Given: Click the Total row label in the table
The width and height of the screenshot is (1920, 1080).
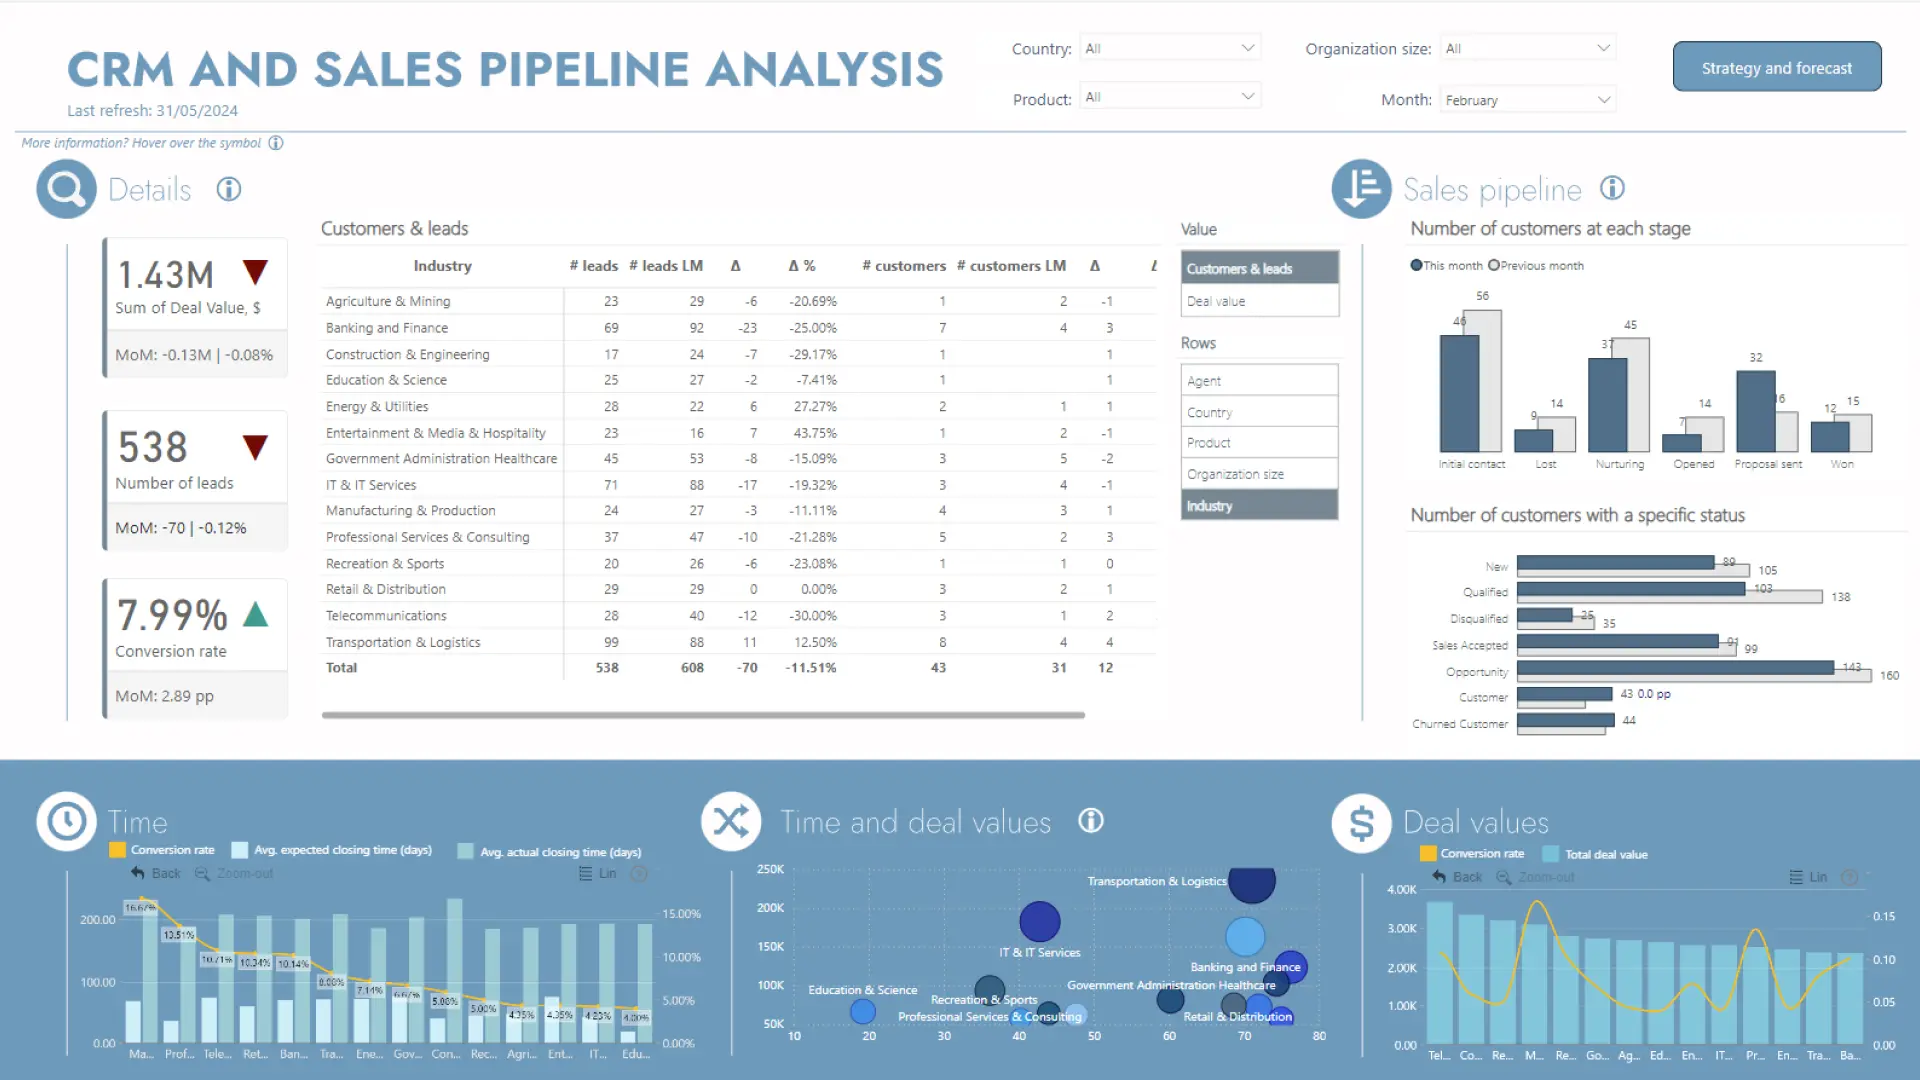Looking at the screenshot, I should pos(341,668).
